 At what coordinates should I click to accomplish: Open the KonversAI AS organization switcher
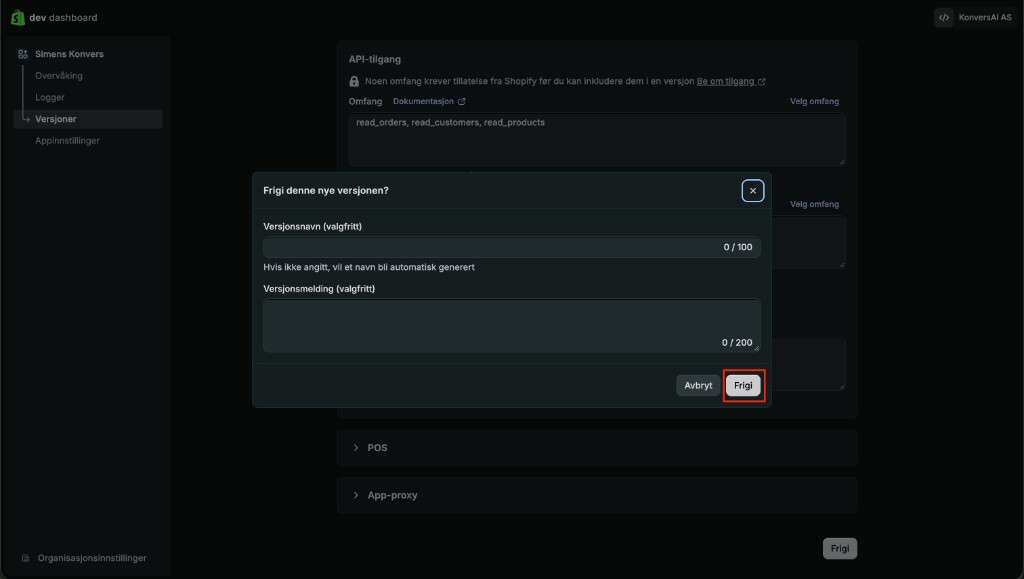pos(975,18)
